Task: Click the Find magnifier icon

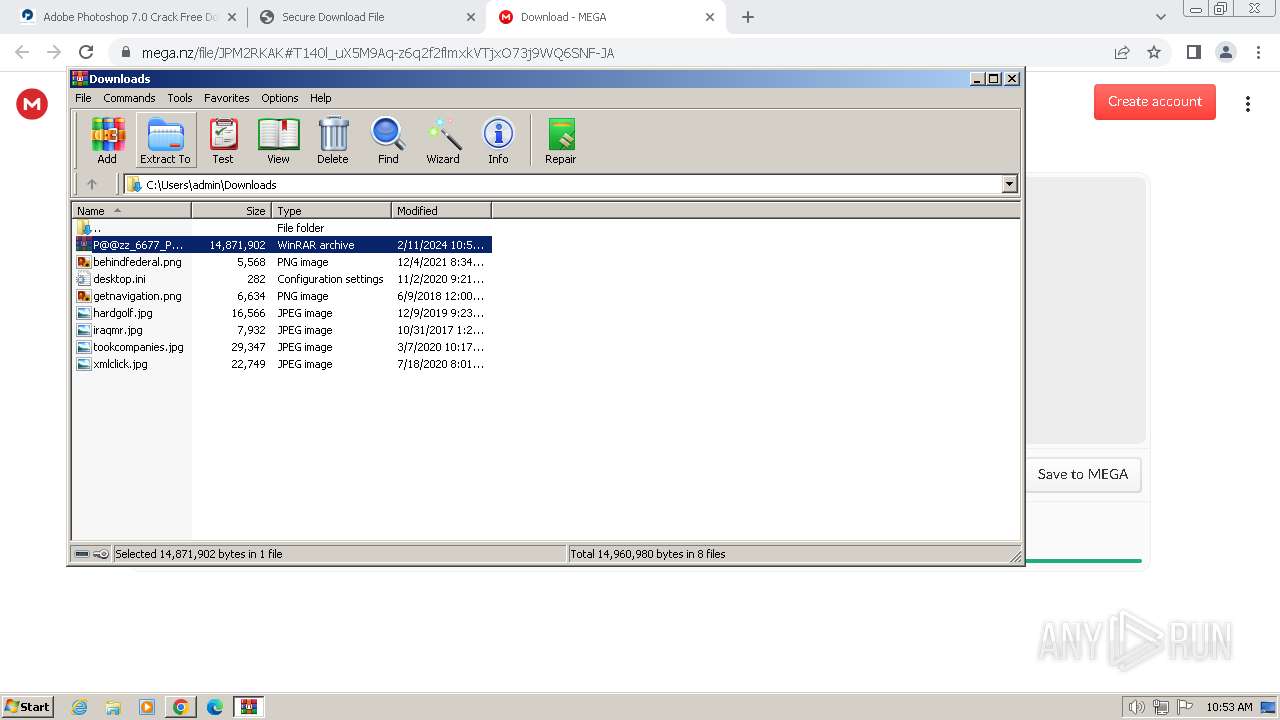Action: pos(388,140)
